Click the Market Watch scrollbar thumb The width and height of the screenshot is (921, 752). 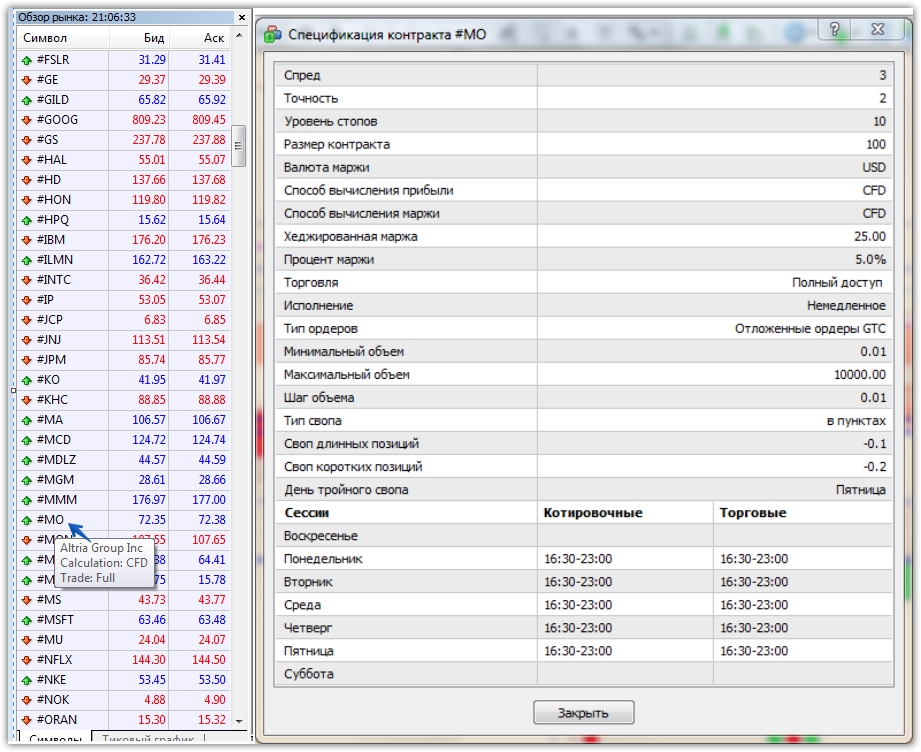click(238, 146)
